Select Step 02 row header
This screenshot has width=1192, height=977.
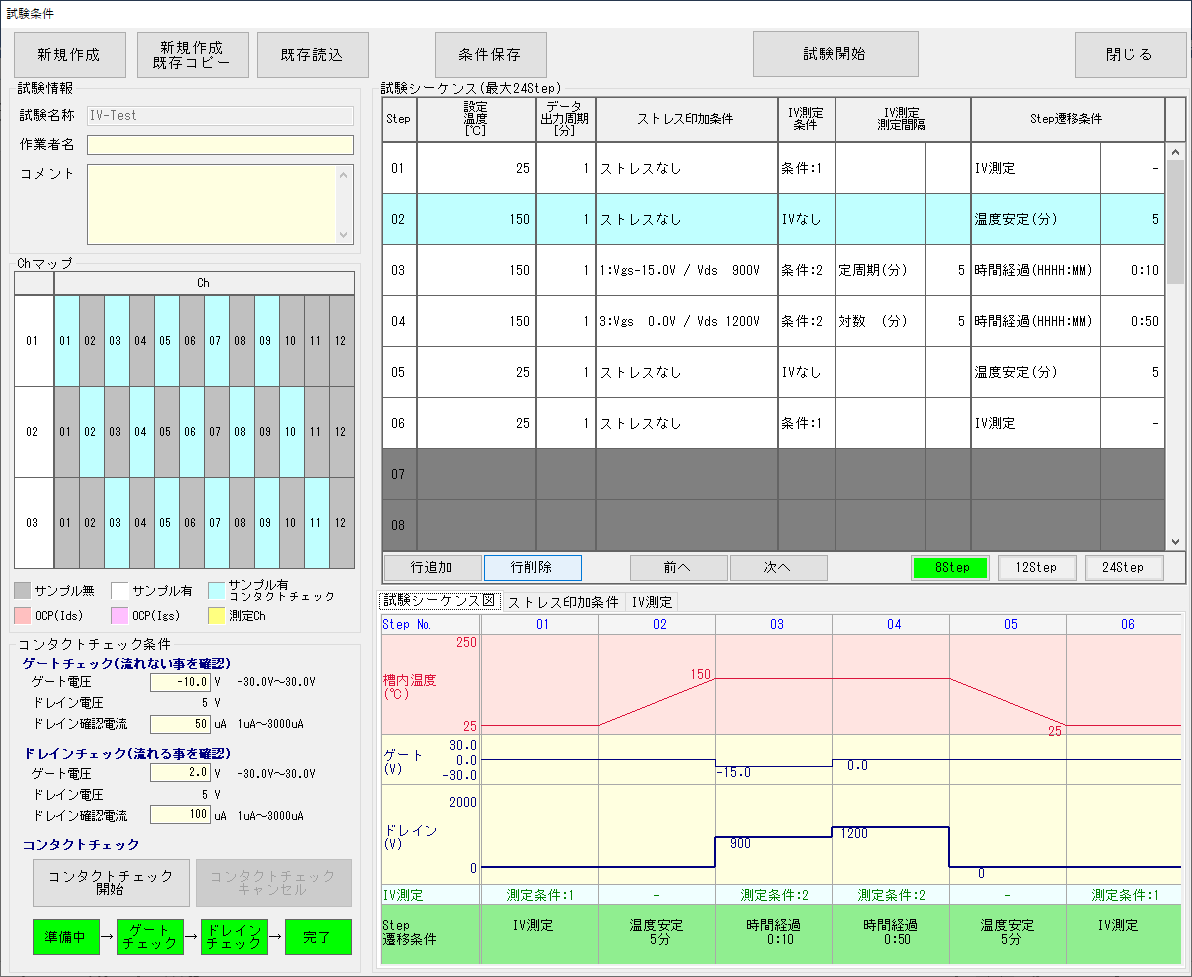(x=399, y=219)
